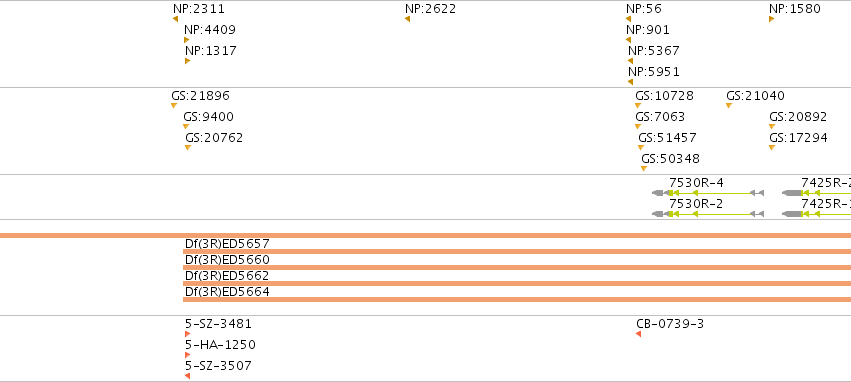Click the NP:5951 arrow marker
This screenshot has width=851, height=382.
pos(630,82)
